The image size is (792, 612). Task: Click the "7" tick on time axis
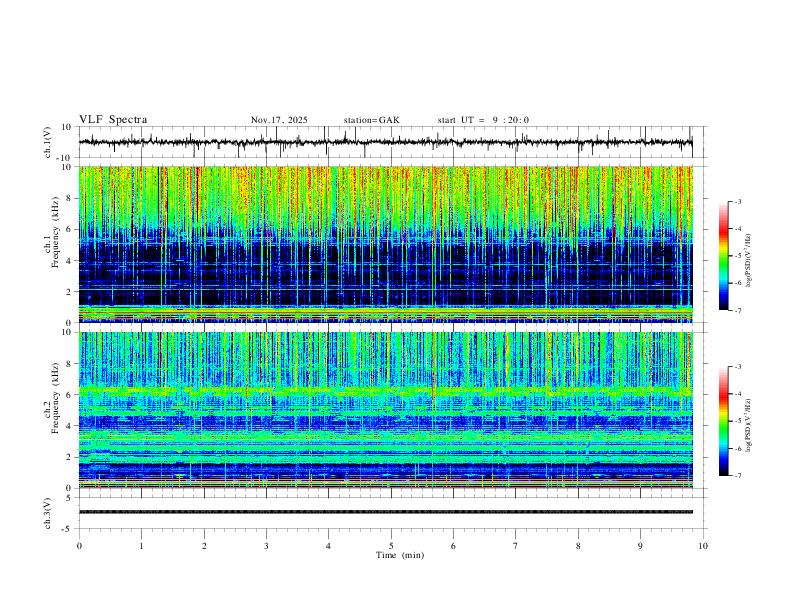coord(516,546)
